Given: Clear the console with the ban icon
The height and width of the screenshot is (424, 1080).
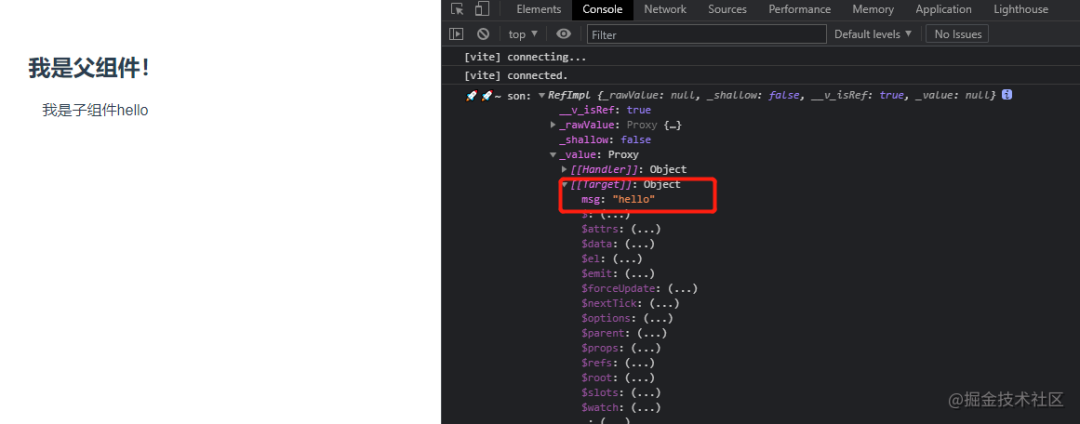Looking at the screenshot, I should [483, 34].
